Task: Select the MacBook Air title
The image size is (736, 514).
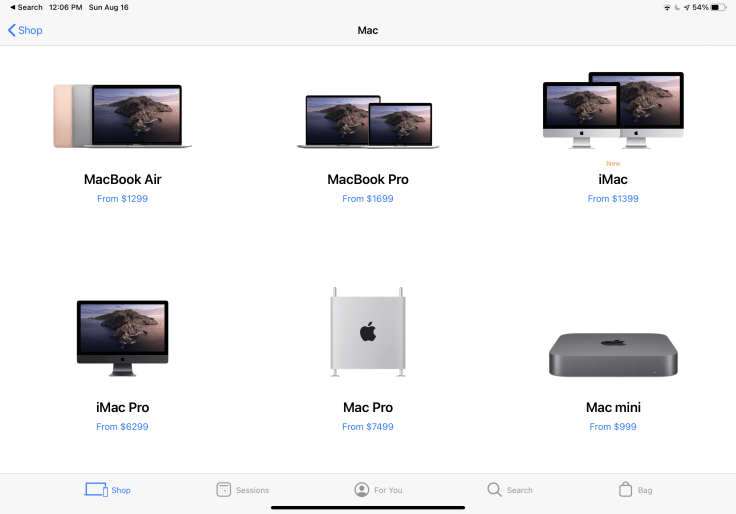Action: [123, 179]
